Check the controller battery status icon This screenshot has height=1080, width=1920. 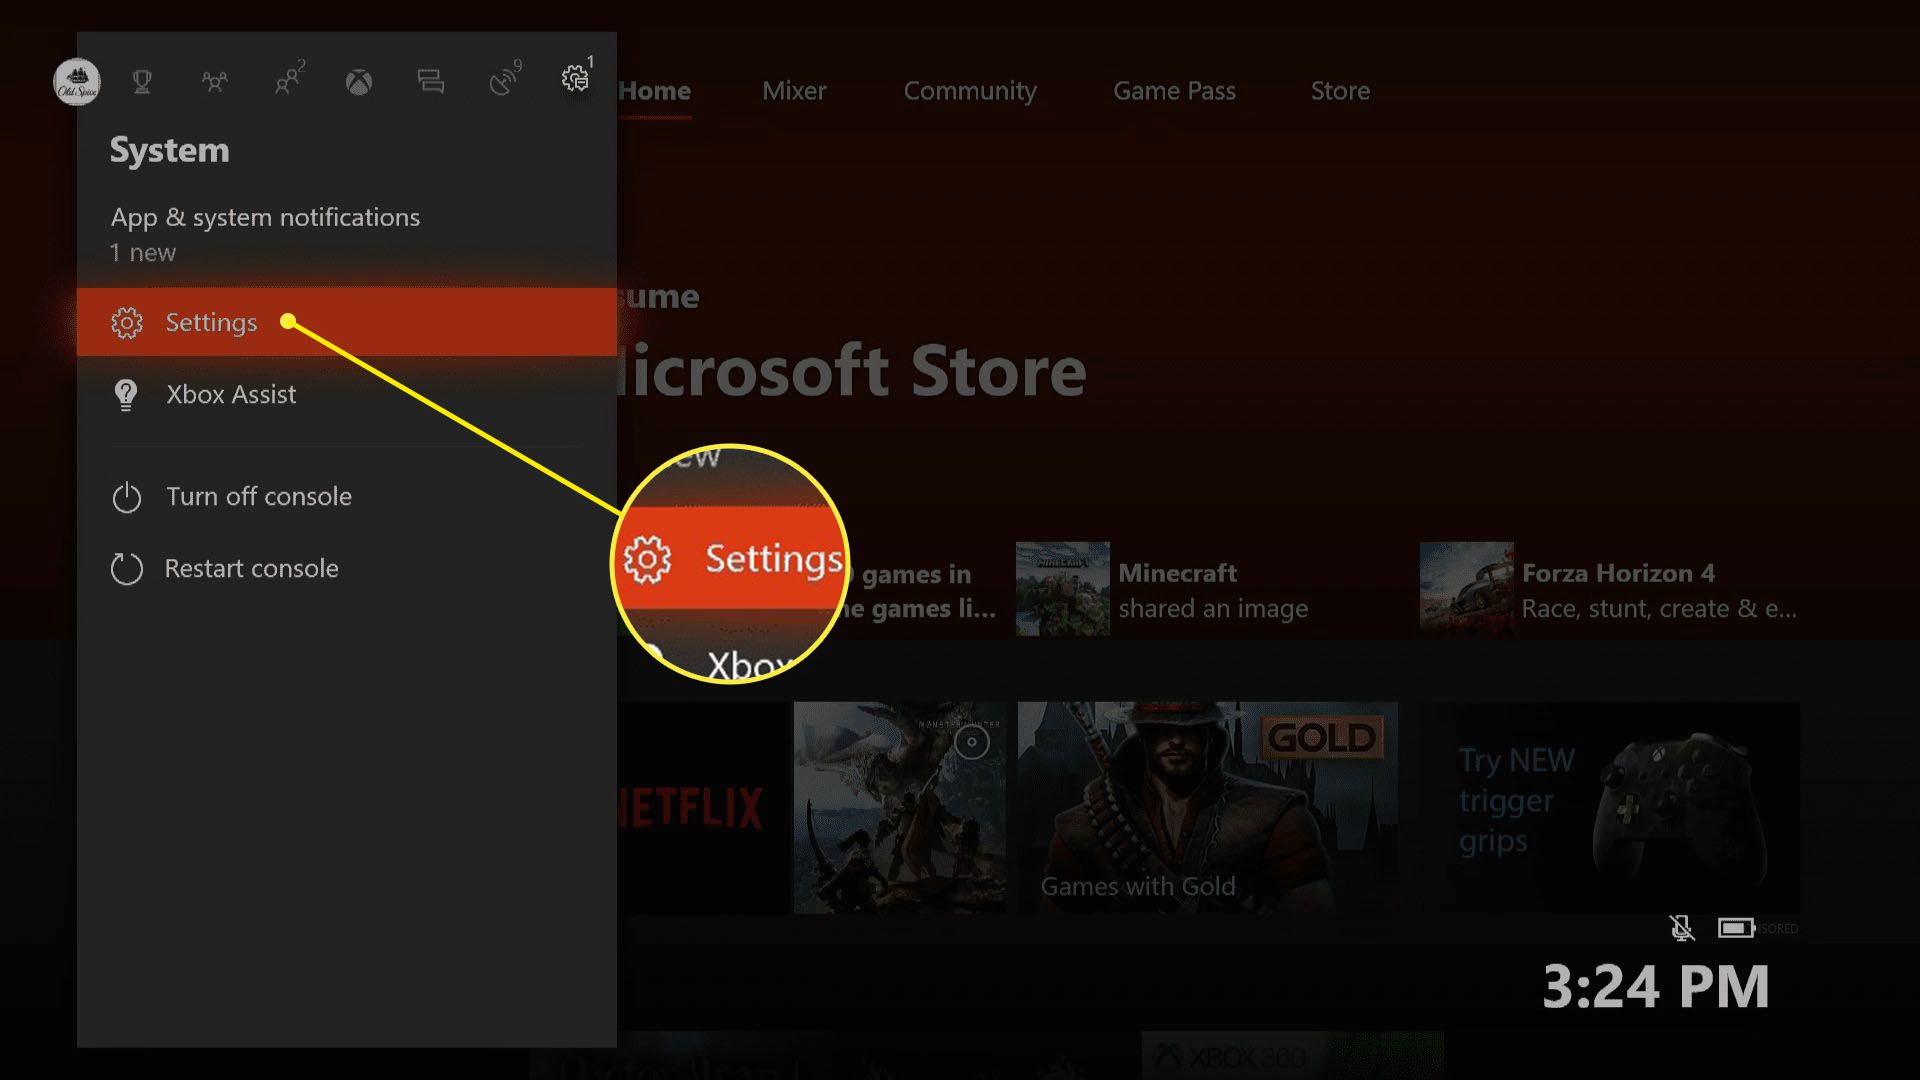[1737, 928]
